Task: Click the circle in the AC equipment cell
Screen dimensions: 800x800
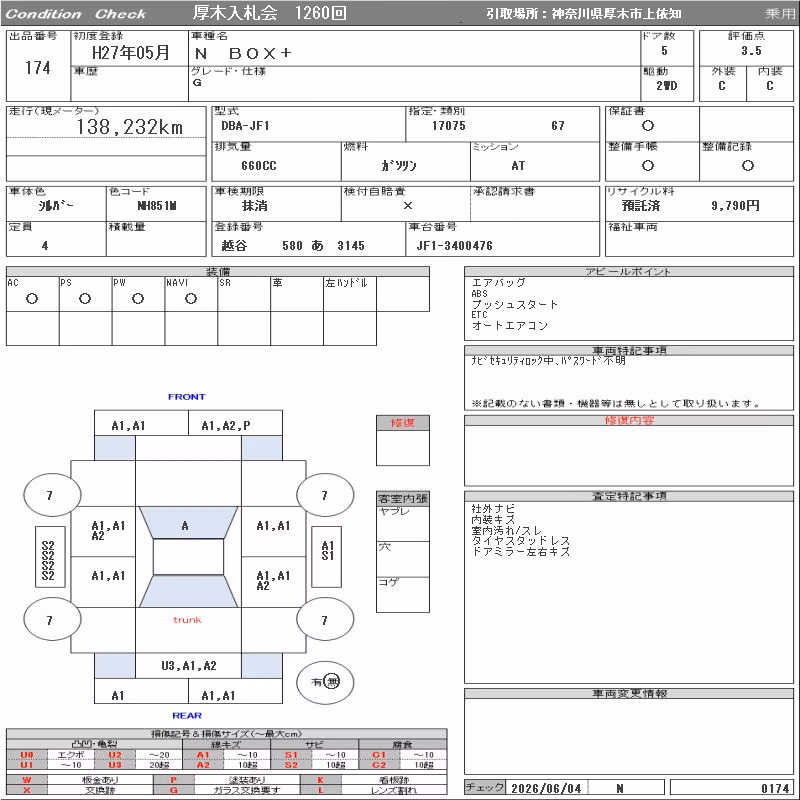Action: tap(32, 298)
